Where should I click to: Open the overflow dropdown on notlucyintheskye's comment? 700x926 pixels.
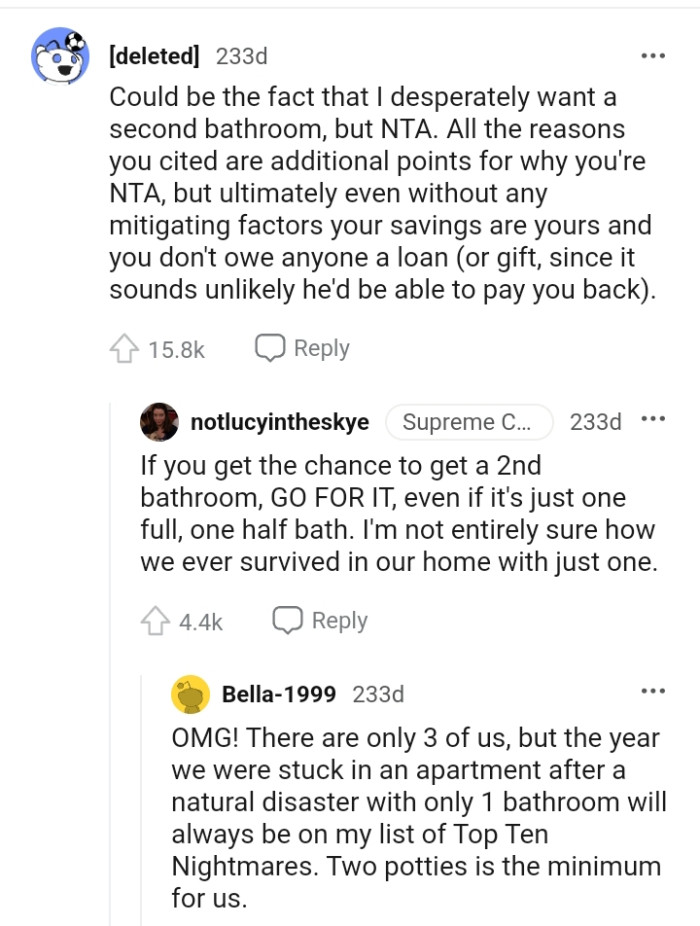[x=653, y=421]
